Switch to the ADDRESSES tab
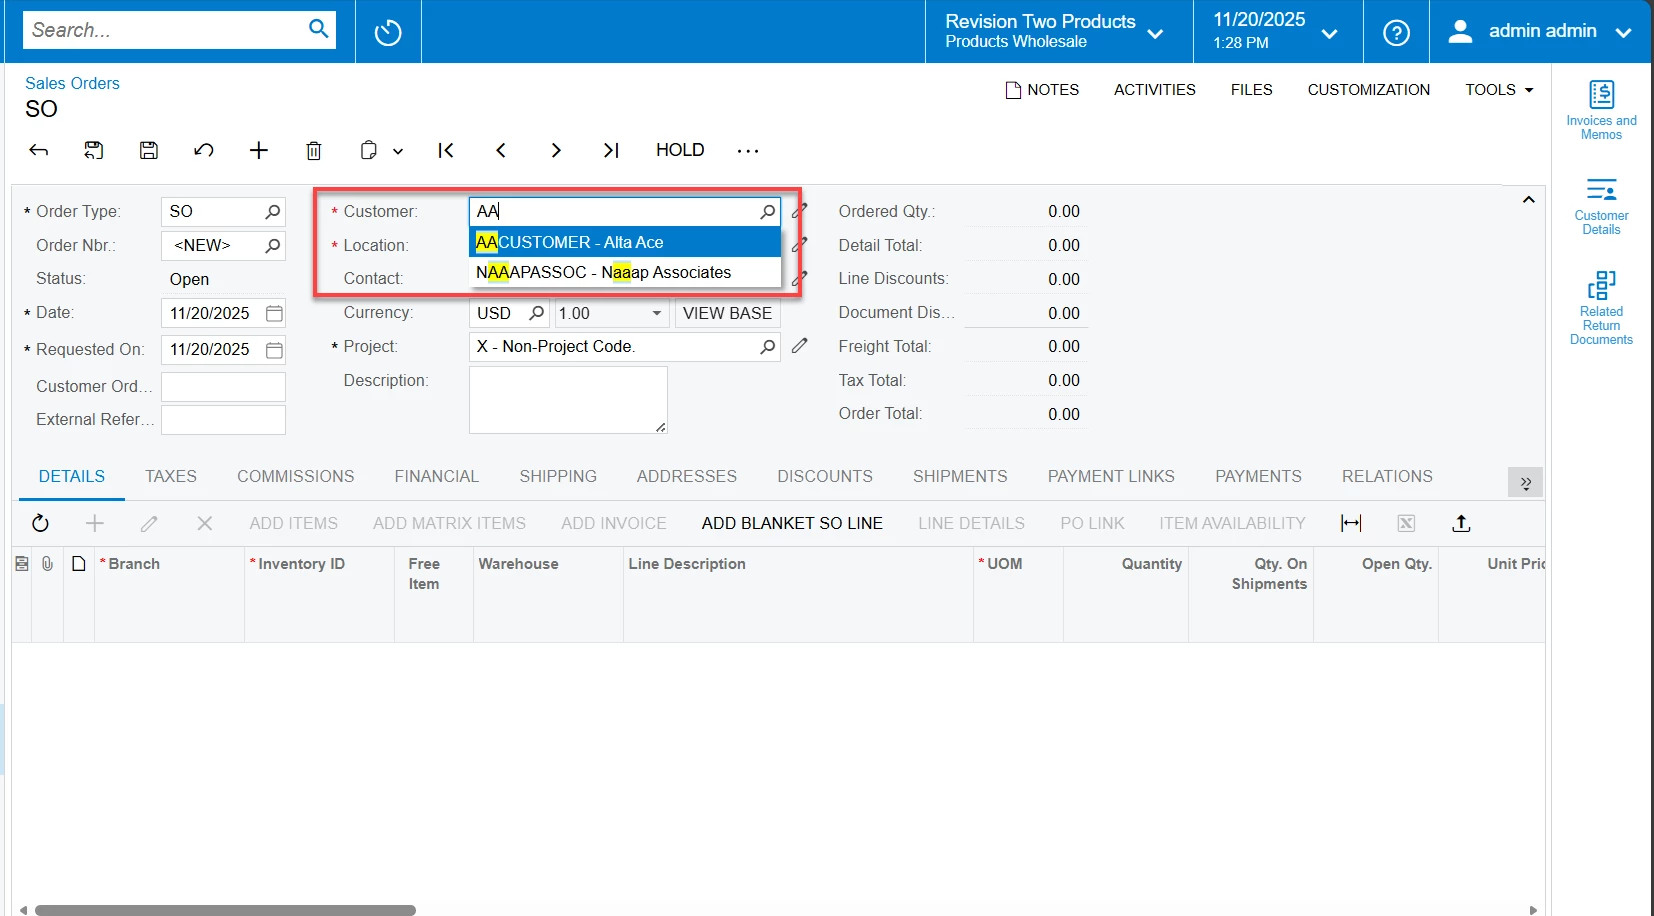 687,476
